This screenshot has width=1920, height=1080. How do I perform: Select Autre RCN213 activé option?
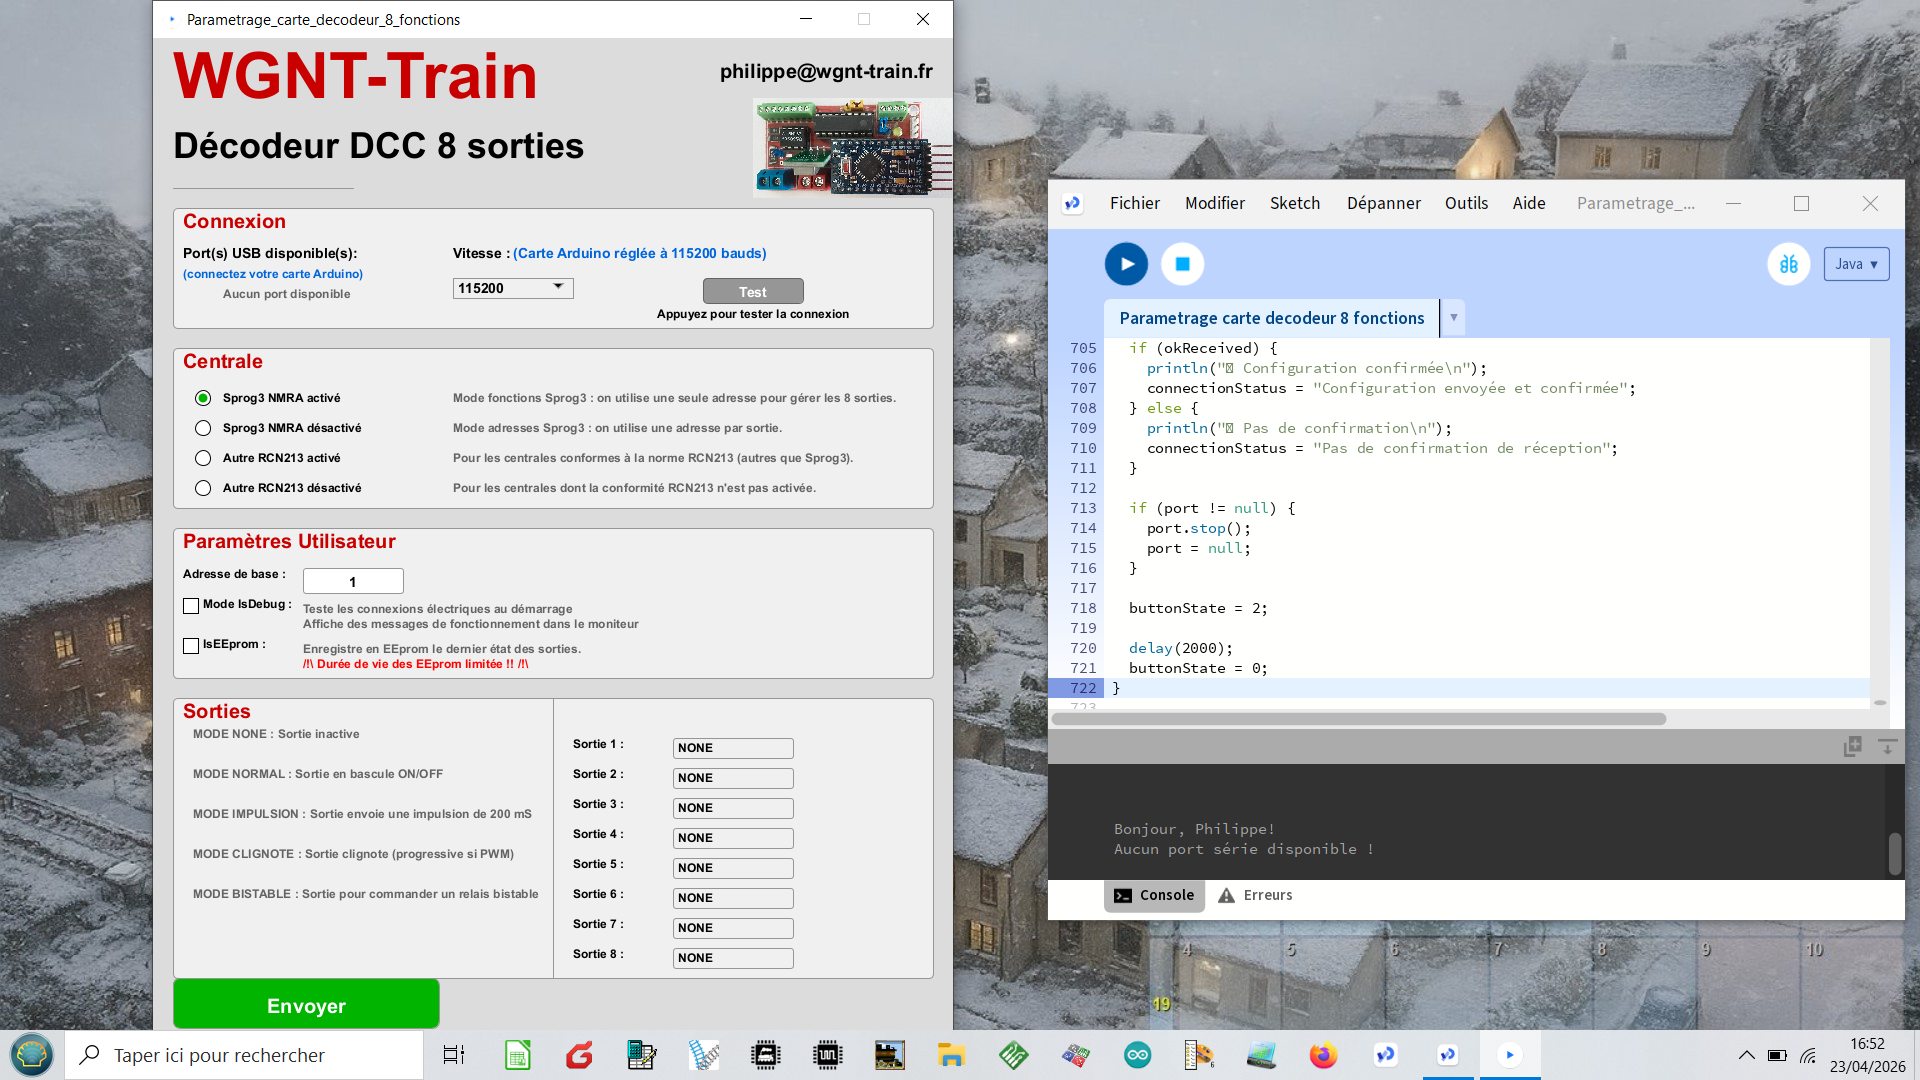click(x=203, y=458)
